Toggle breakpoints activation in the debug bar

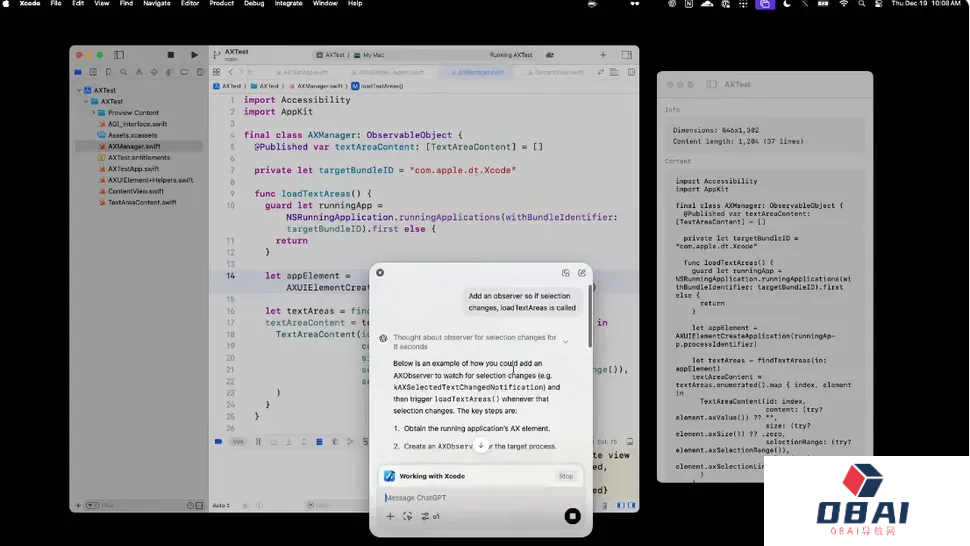(219, 441)
